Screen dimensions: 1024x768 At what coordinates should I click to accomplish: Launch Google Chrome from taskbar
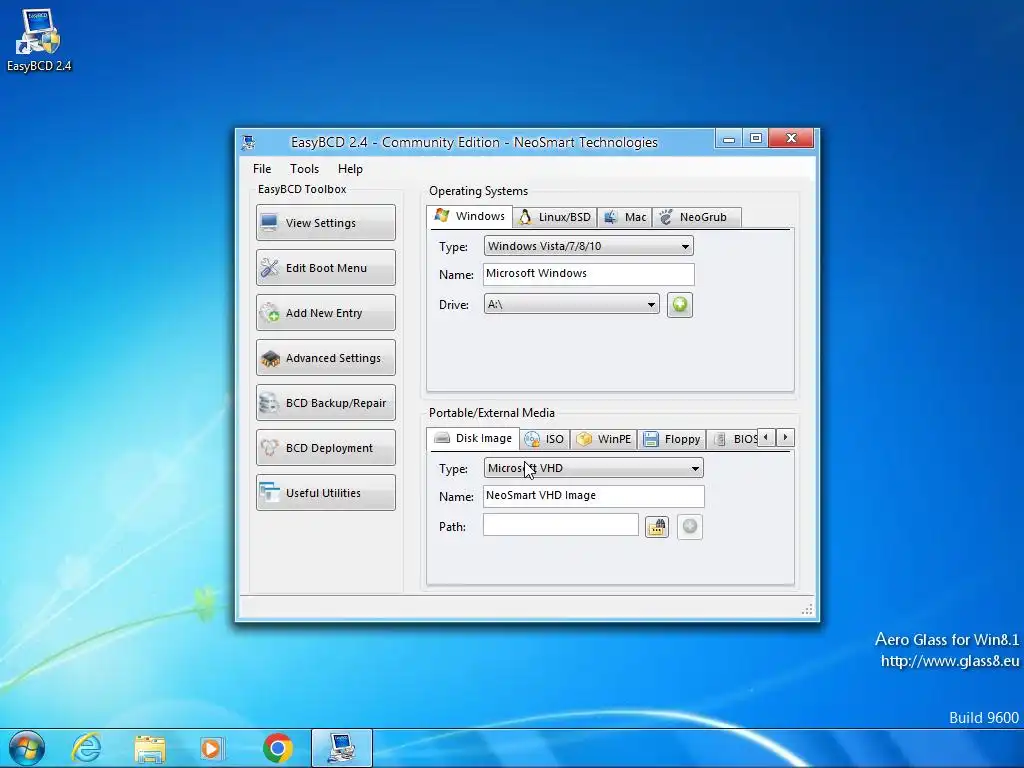tap(278, 748)
